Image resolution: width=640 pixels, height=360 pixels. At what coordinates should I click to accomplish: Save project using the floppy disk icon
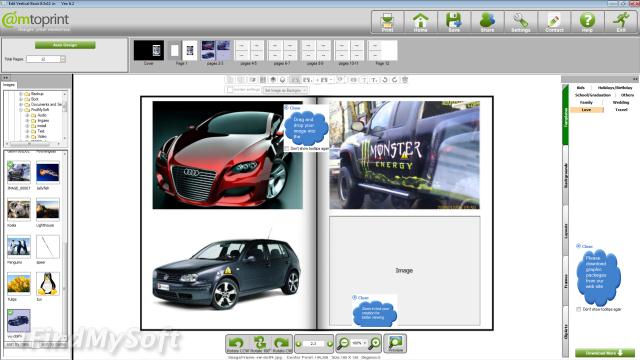tap(453, 22)
